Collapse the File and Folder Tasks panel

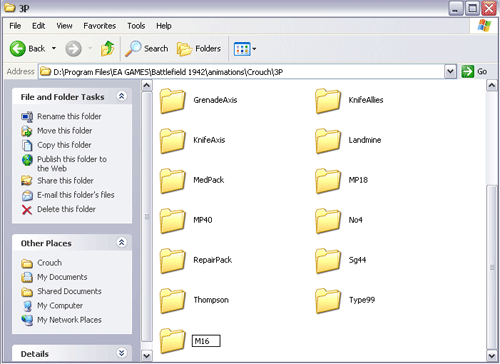[x=122, y=96]
